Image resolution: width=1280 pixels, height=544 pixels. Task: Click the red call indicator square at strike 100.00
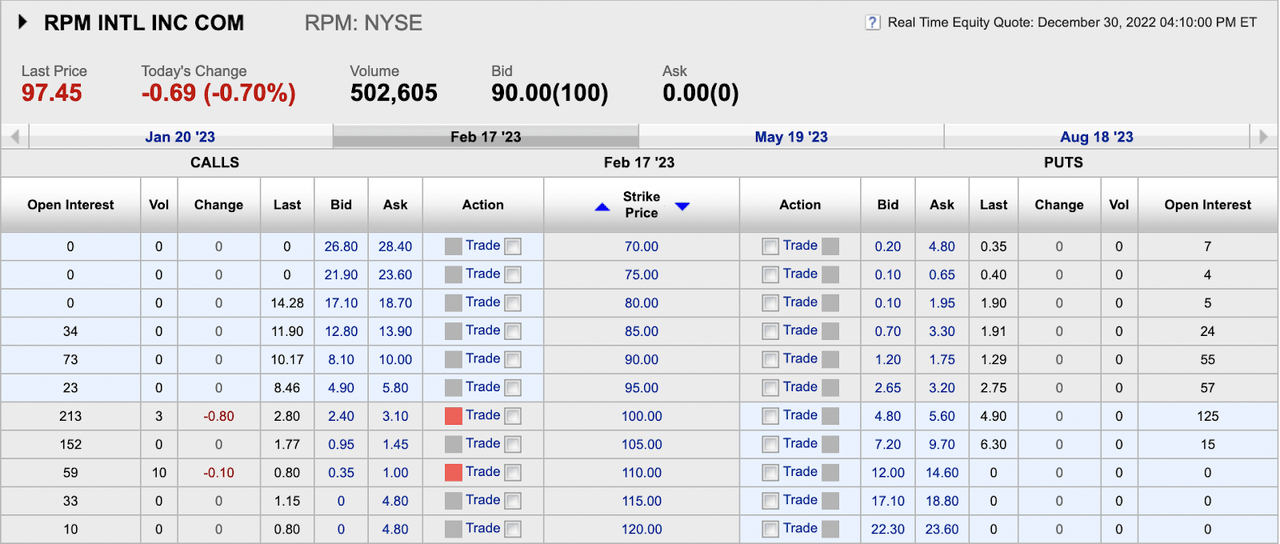453,416
